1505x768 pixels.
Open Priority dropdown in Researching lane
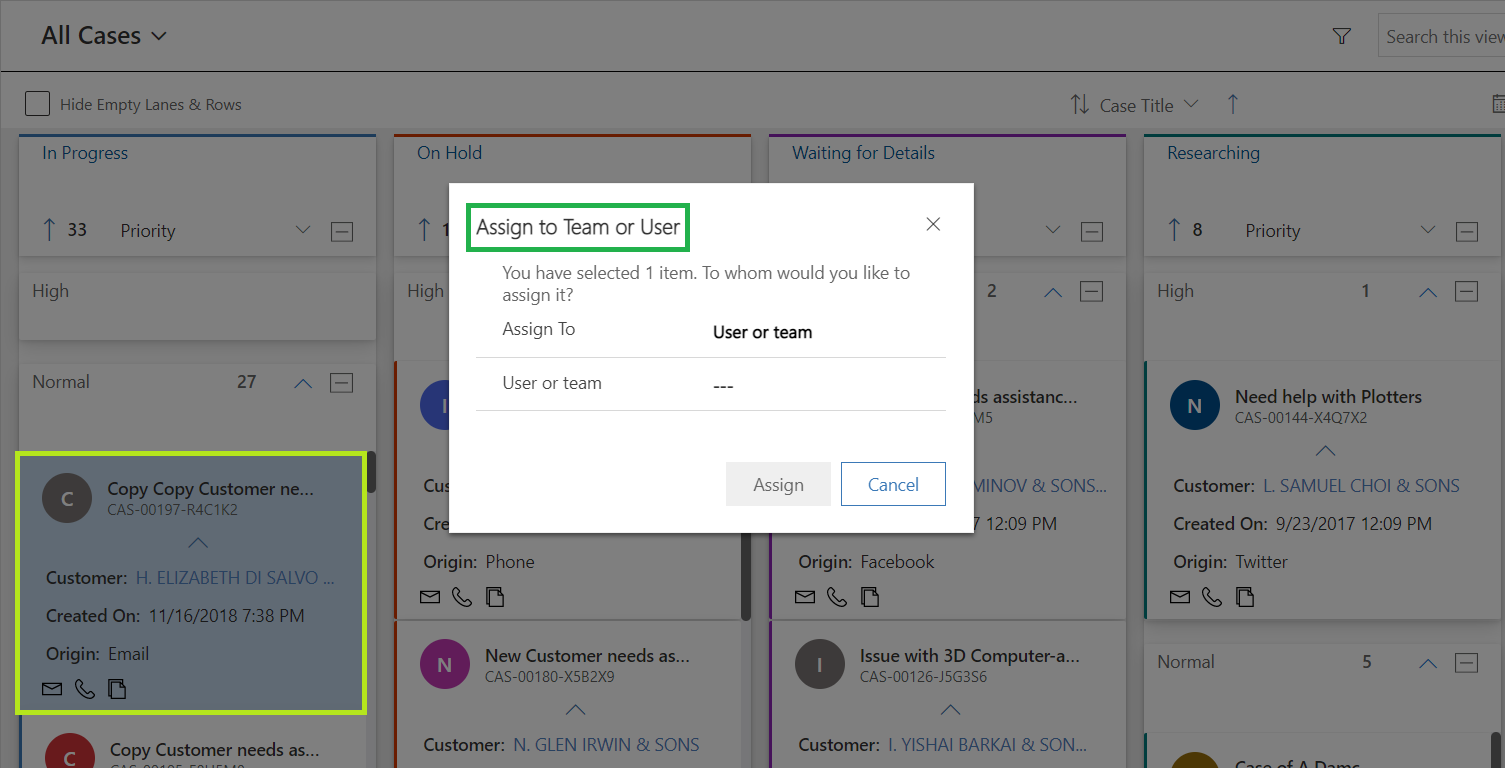point(1428,231)
